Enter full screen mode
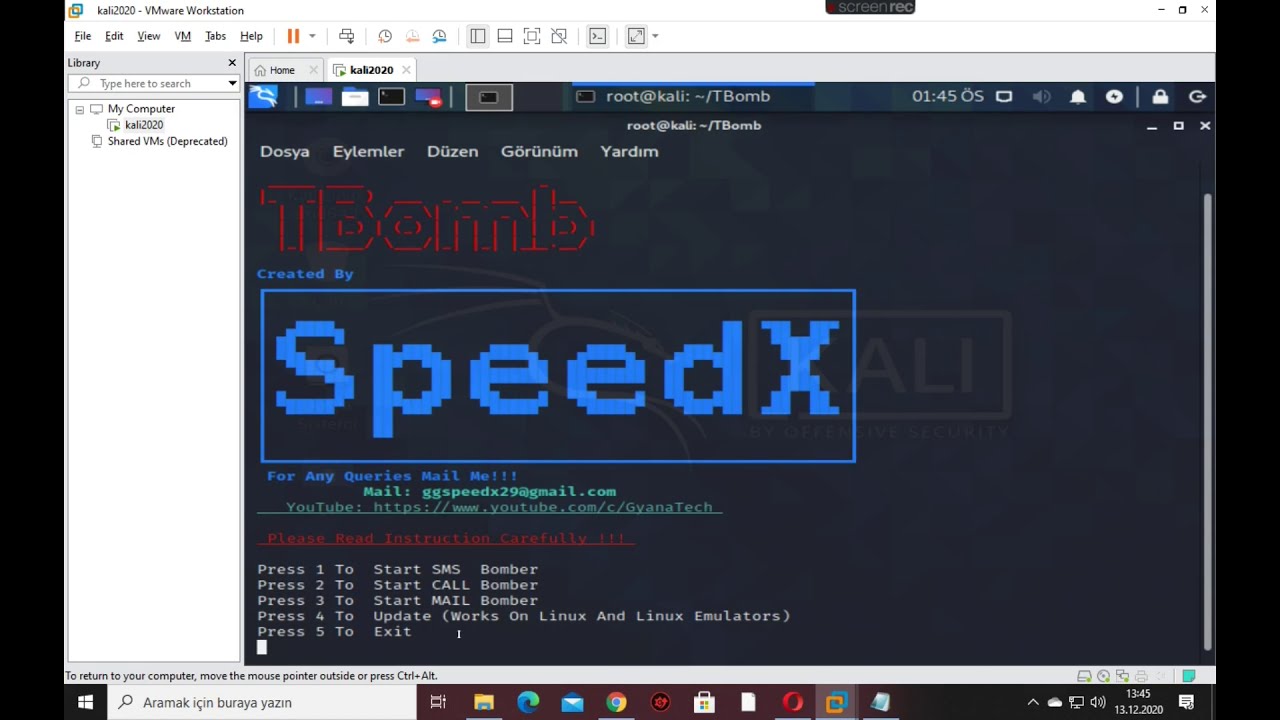Viewport: 1280px width, 720px height. (532, 36)
